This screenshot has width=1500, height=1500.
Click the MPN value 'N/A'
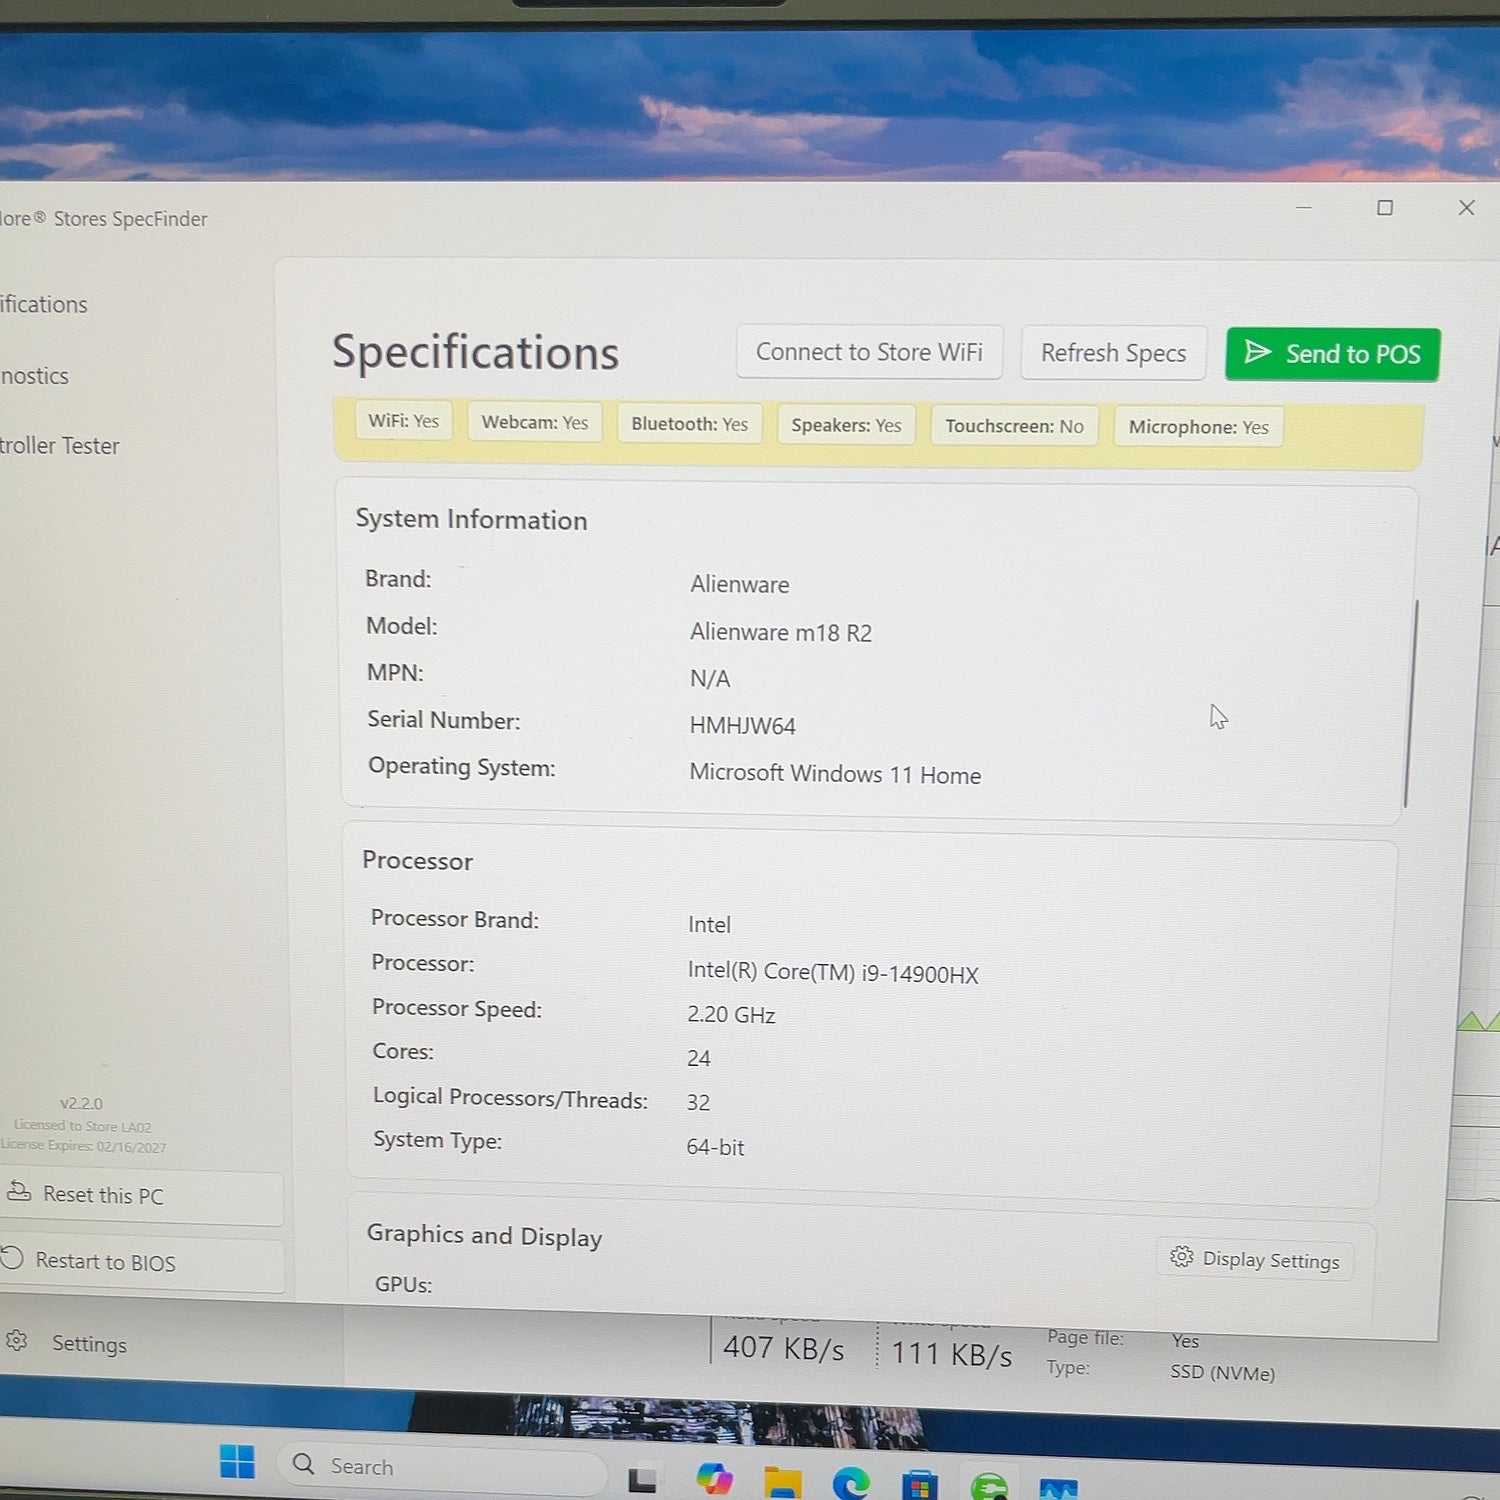tap(710, 678)
